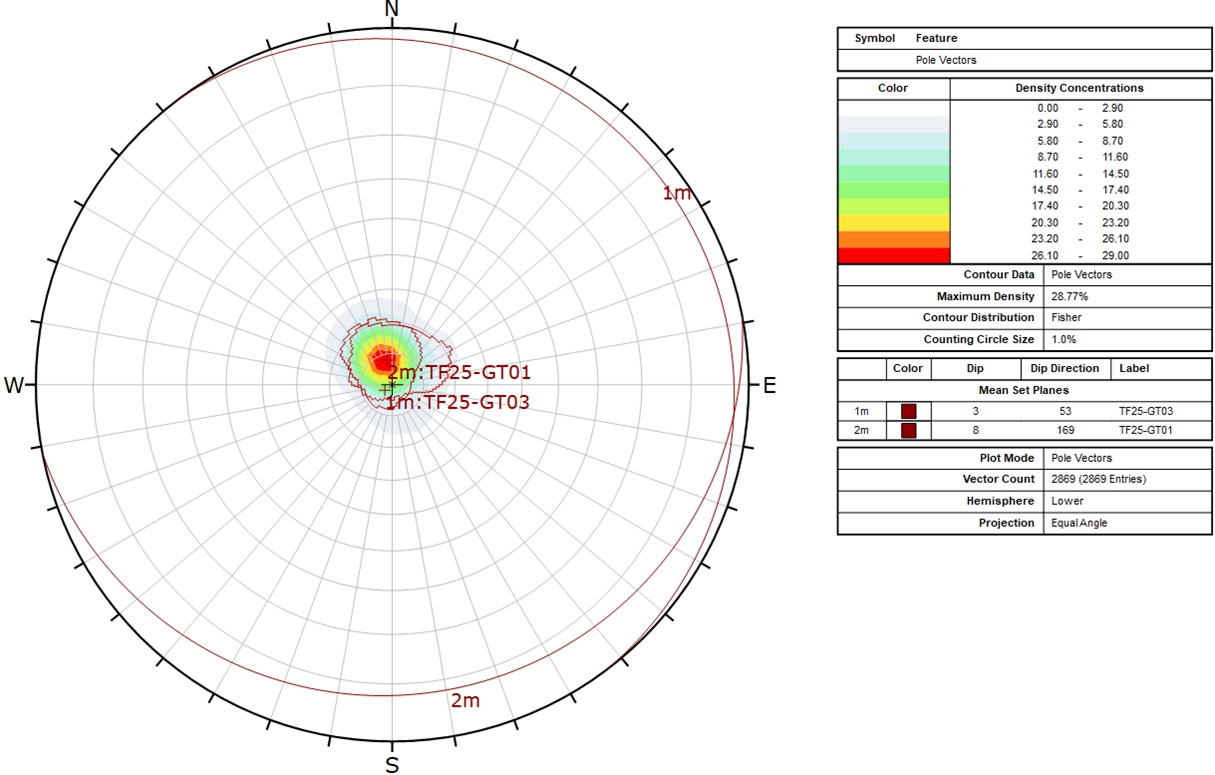Click the red 26.10 - 29.00 density swatch

pyautogui.click(x=893, y=256)
